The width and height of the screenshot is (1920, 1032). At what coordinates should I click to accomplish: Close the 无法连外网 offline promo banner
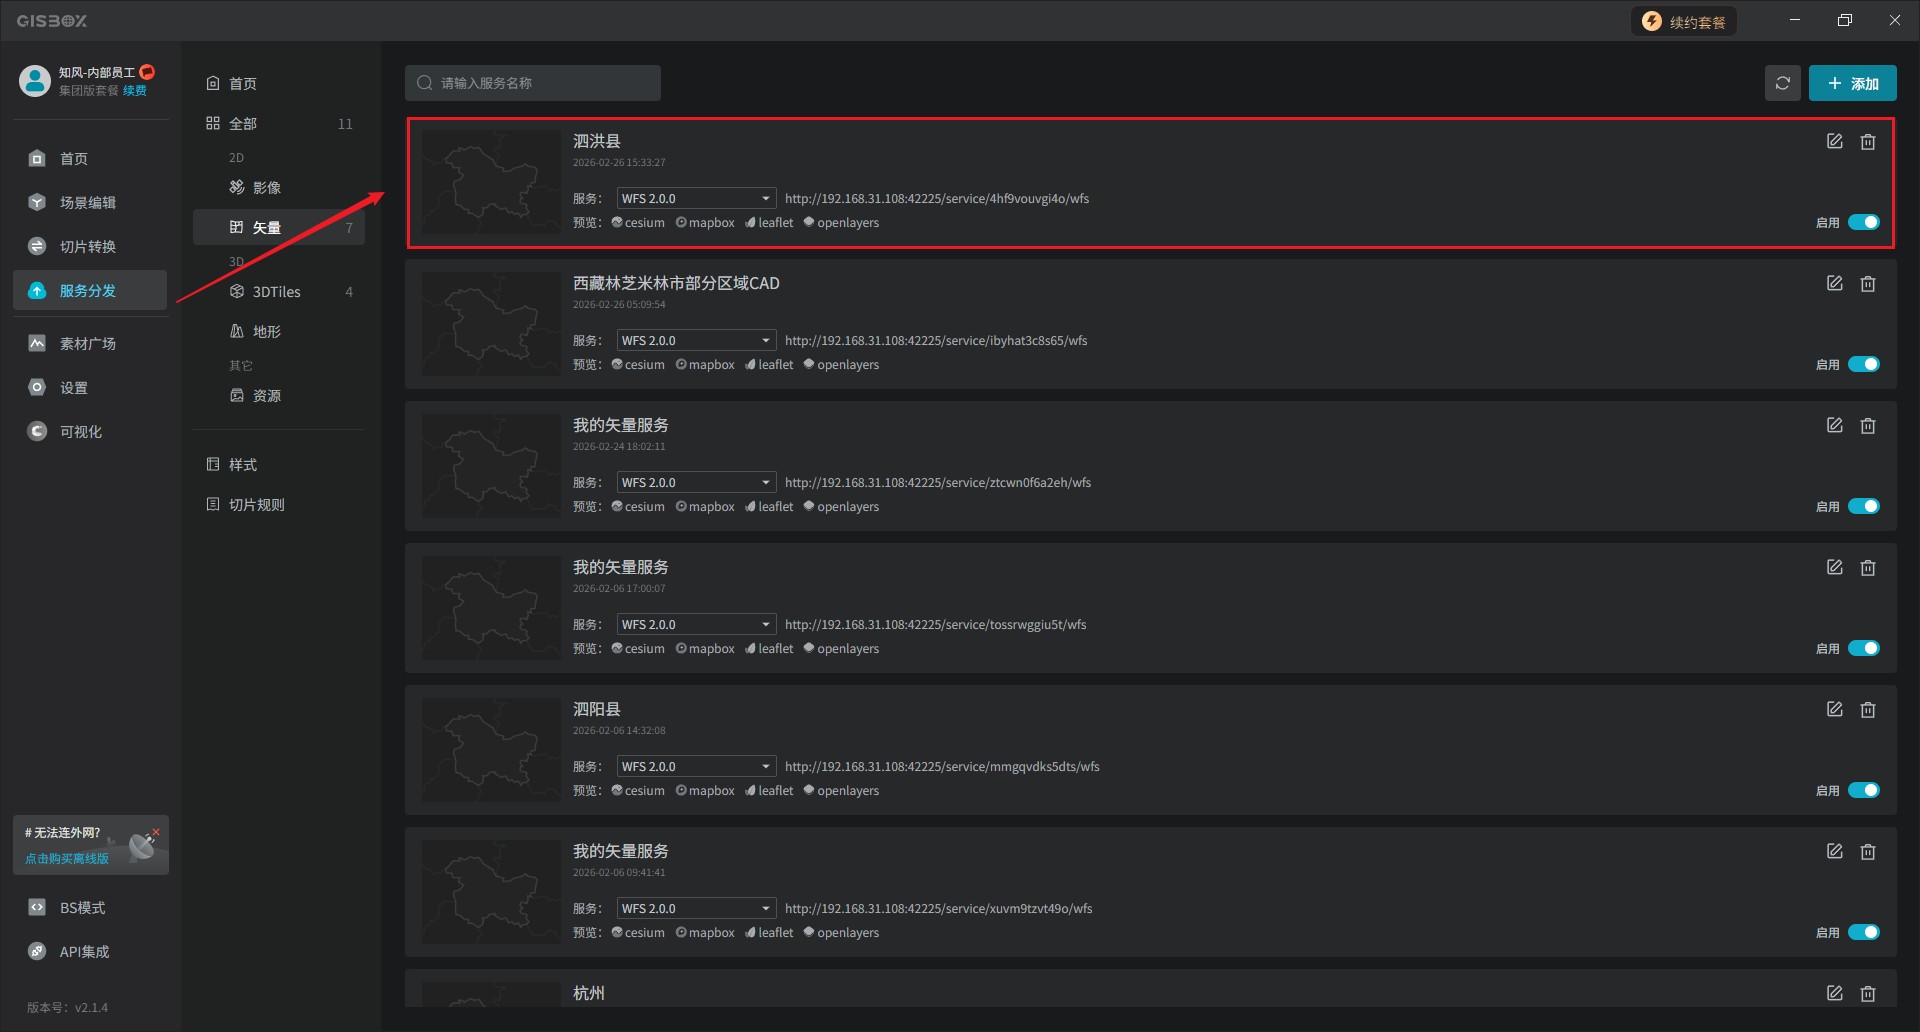pyautogui.click(x=156, y=831)
